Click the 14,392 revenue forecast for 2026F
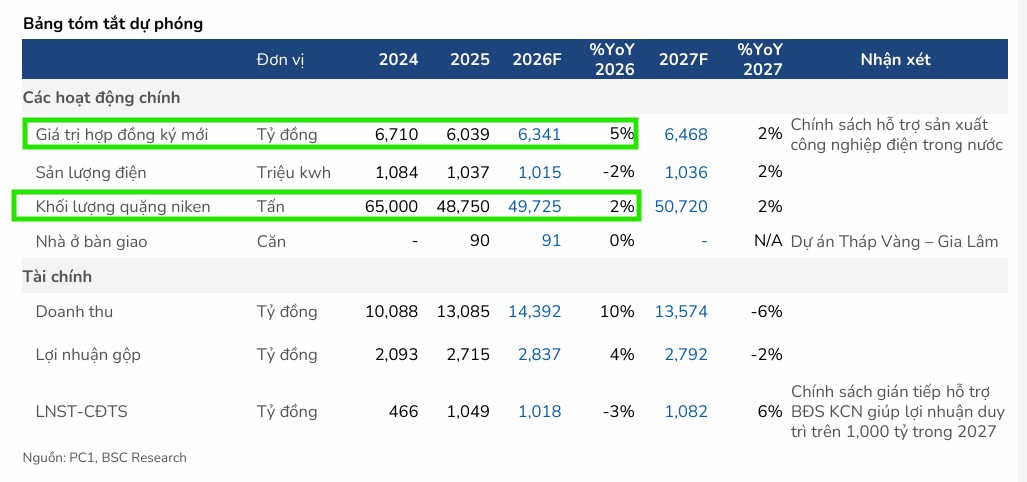 click(x=535, y=312)
